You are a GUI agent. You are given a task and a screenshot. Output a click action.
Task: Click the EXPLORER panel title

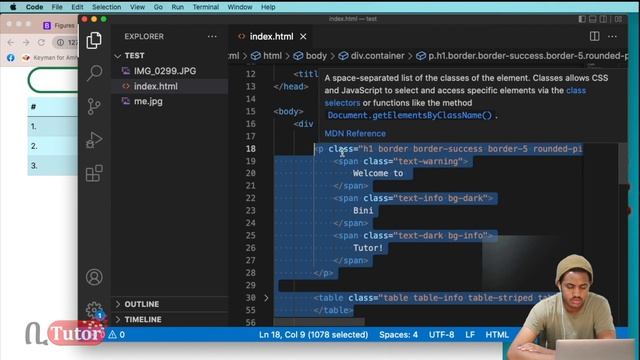tap(144, 36)
